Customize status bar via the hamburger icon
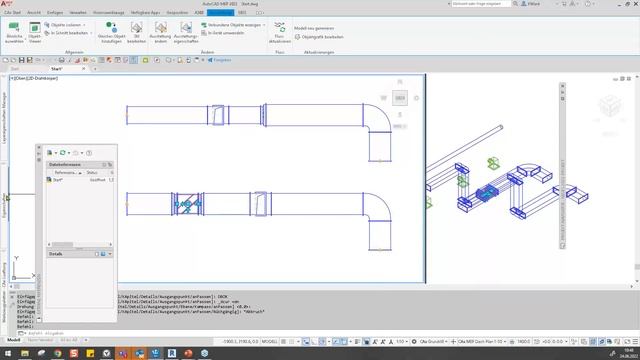 [x=635, y=341]
